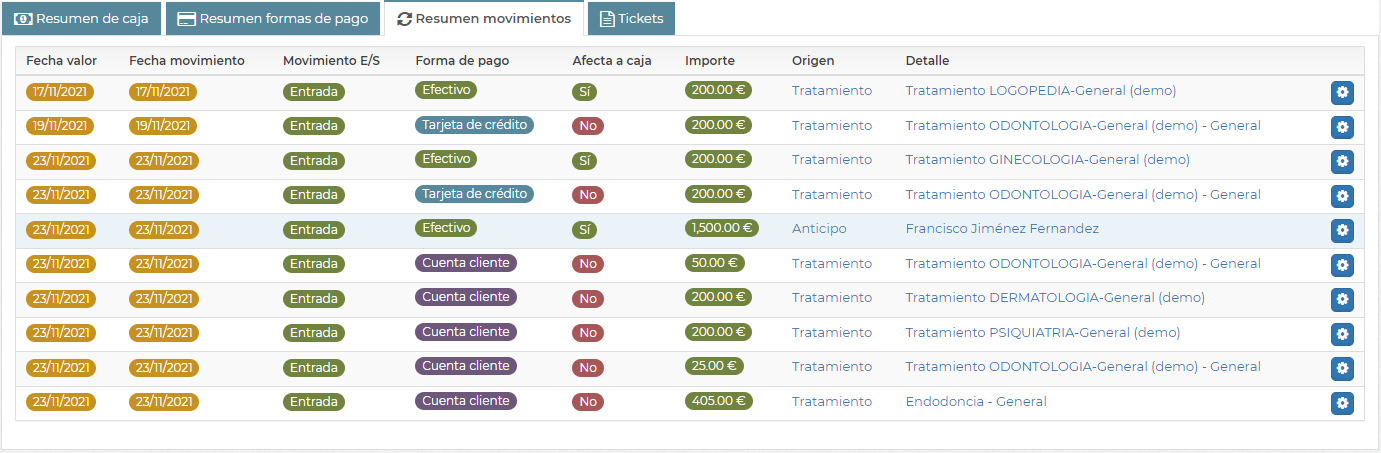
Task: Click gear icon for LOGOPEDIA treatment row
Action: coord(1342,93)
